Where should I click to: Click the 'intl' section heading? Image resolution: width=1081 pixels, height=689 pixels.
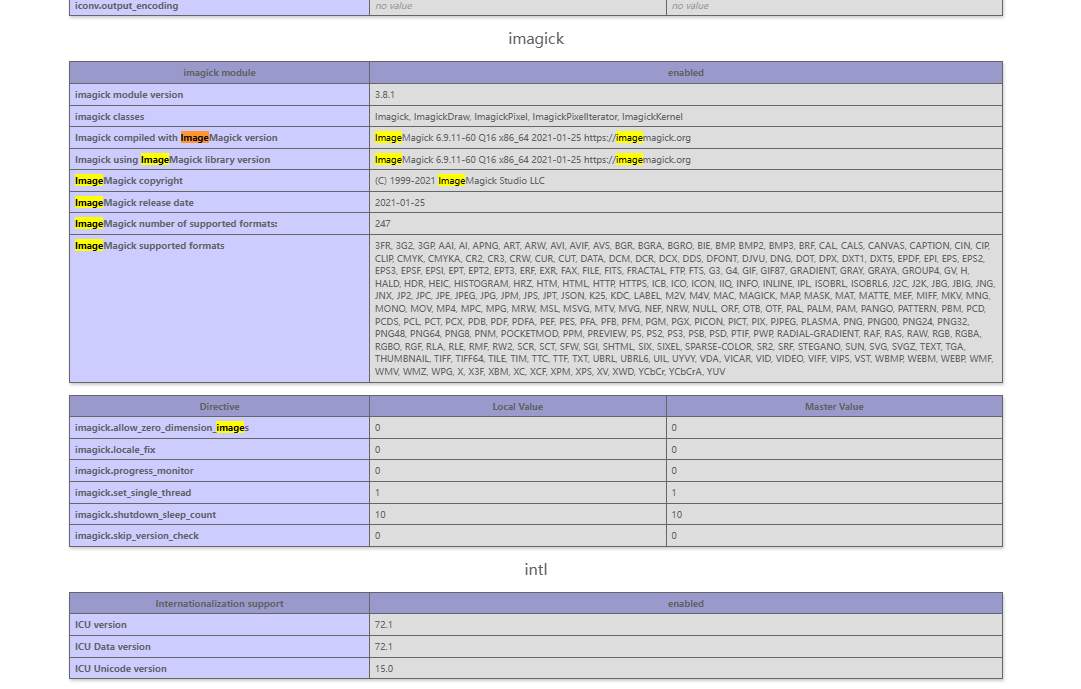pyautogui.click(x=536, y=569)
